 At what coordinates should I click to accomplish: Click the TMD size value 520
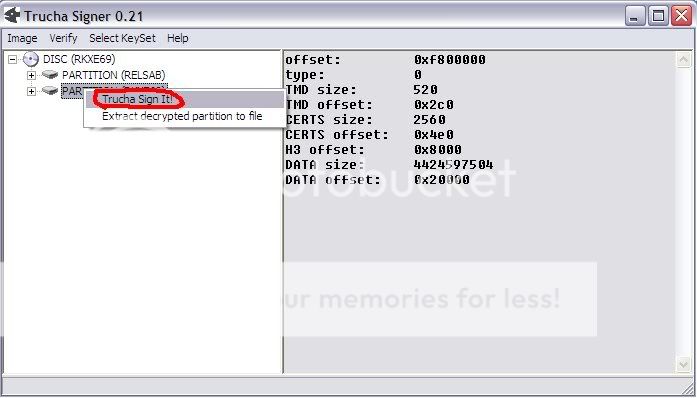click(425, 90)
